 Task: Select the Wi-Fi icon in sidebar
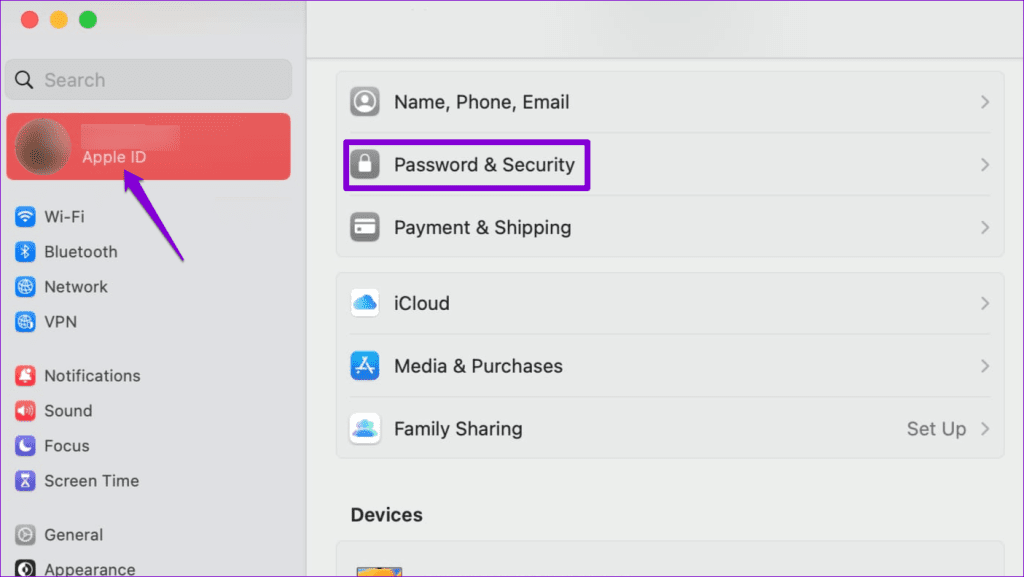[x=26, y=216]
